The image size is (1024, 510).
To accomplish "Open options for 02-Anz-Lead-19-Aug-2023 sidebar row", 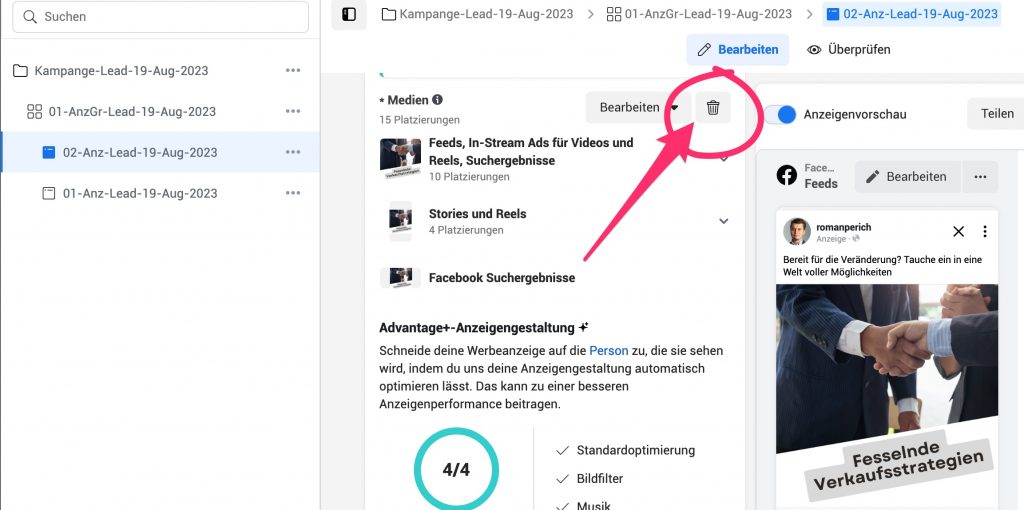I will click(293, 152).
